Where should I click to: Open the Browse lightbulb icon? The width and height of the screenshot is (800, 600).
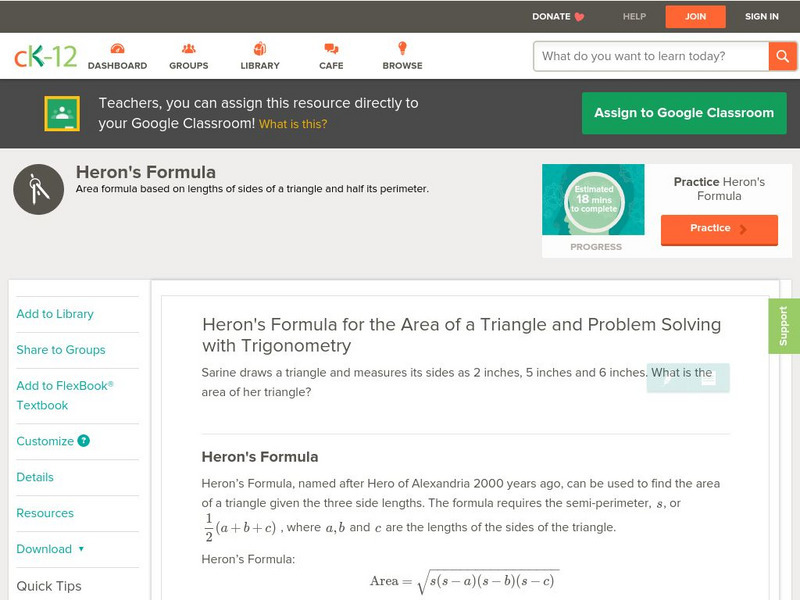tap(403, 48)
